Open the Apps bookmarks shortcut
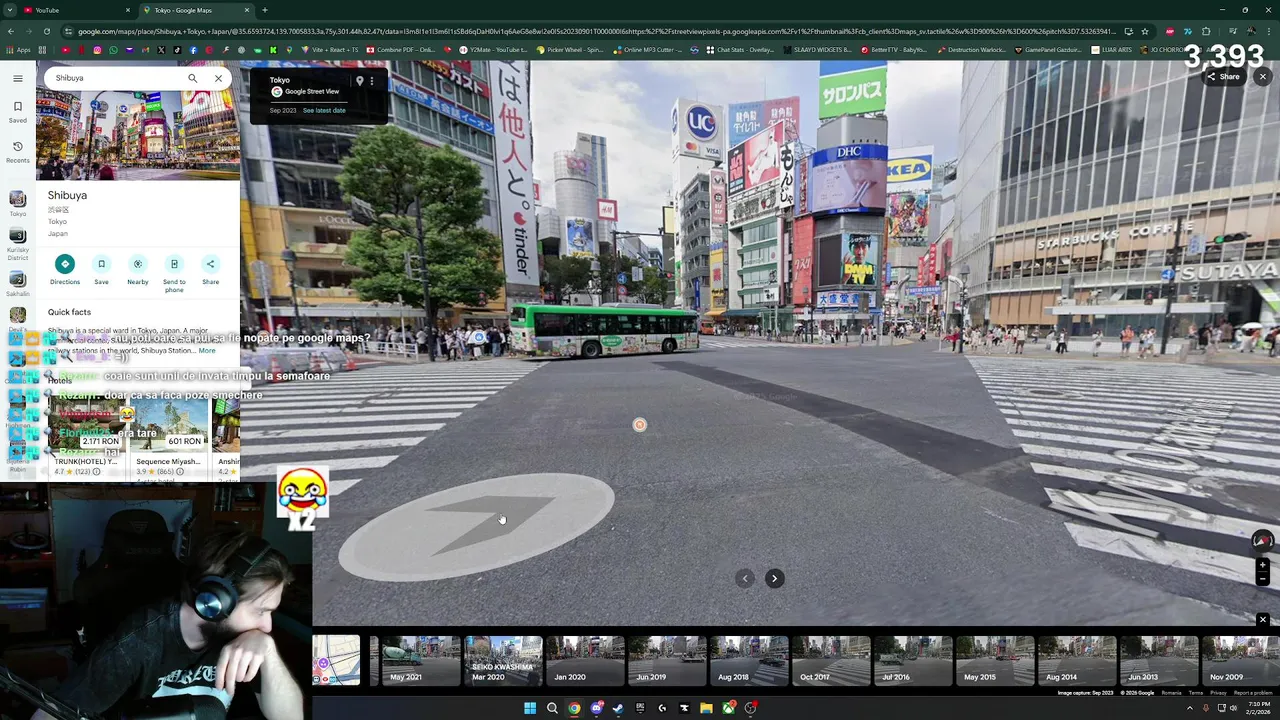The width and height of the screenshot is (1280, 720). point(18,49)
